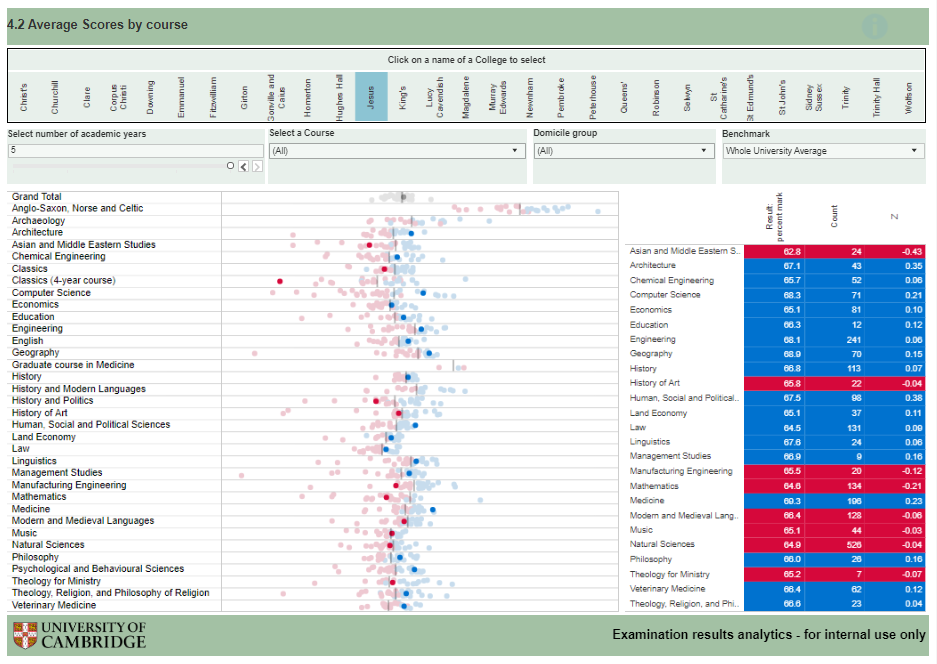The image size is (937, 664).
Task: Step academic years forward with right arrow
Action: tap(257, 166)
